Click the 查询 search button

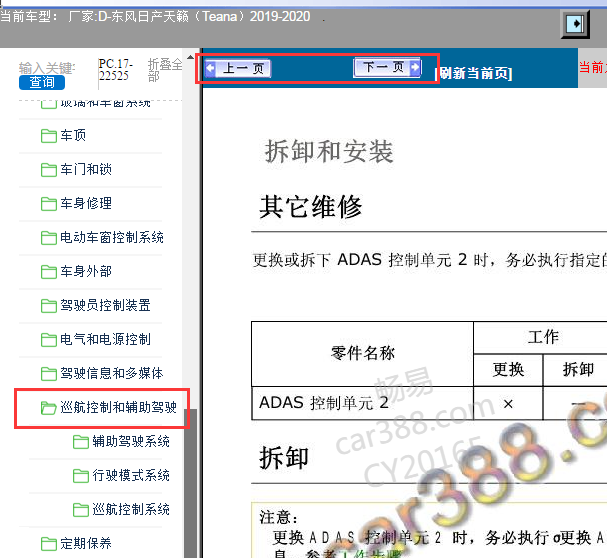[42, 82]
